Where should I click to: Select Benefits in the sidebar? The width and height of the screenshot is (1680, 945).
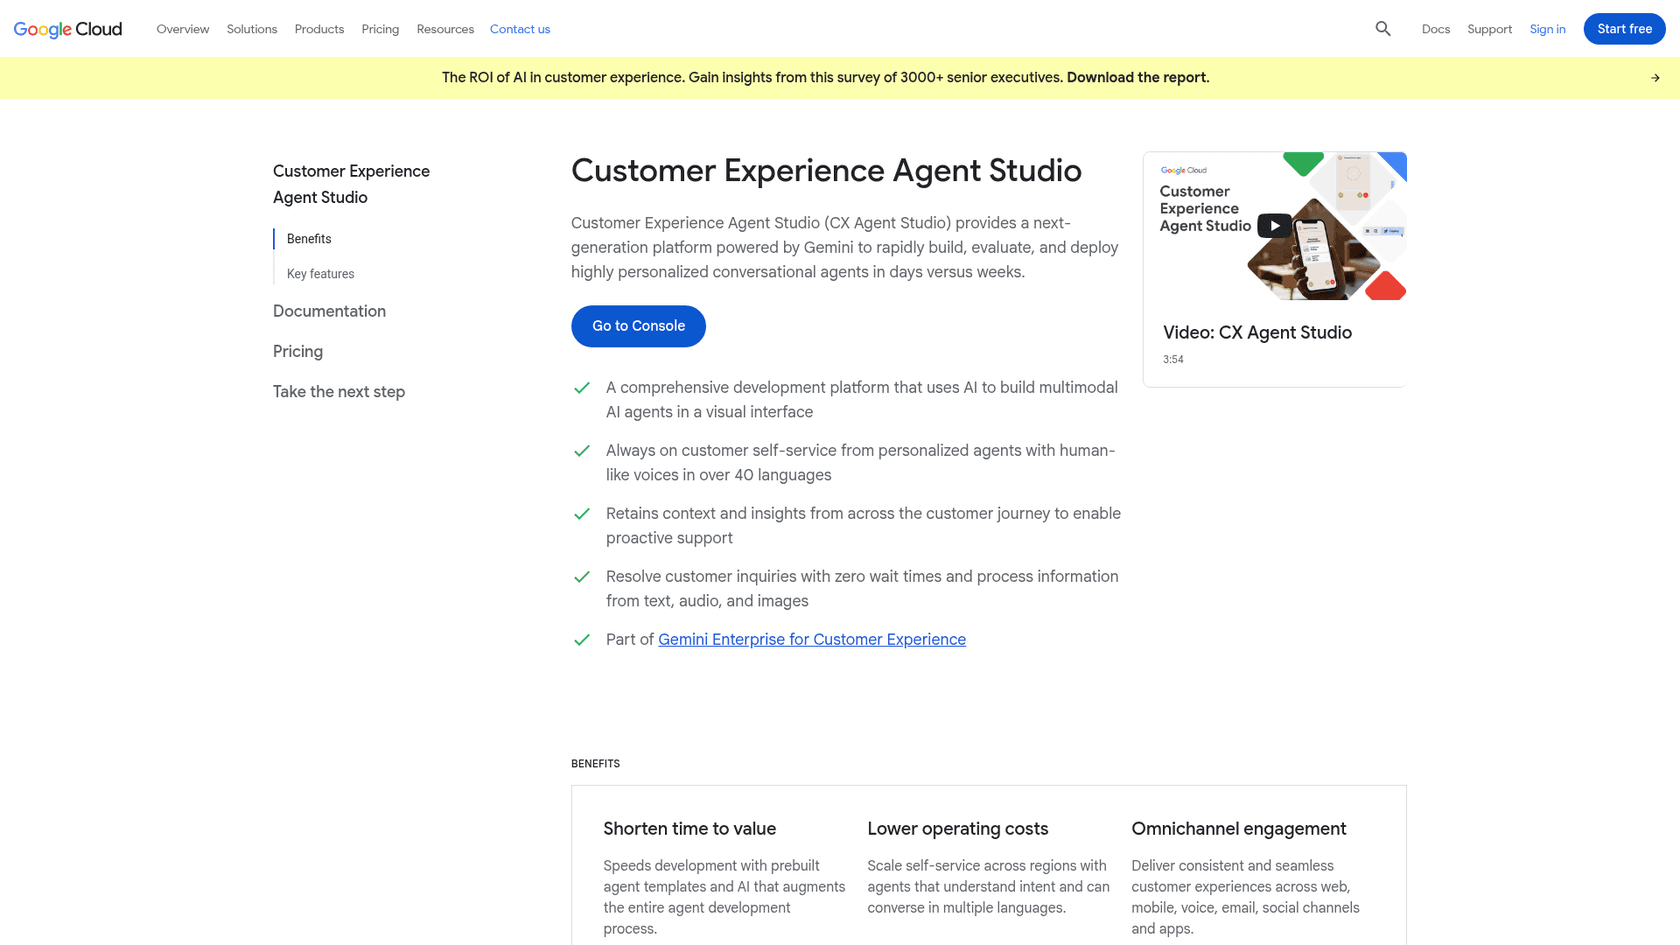309,239
